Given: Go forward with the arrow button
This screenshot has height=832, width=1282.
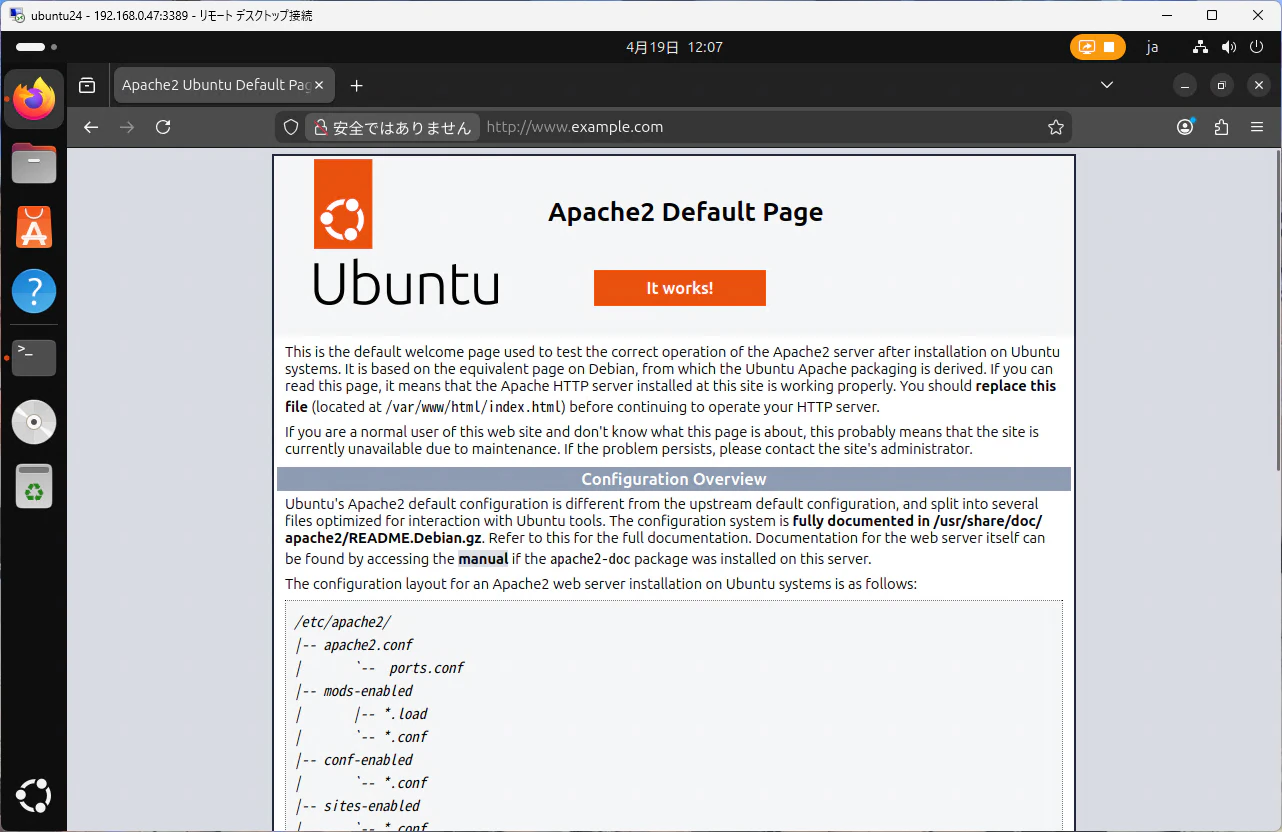Looking at the screenshot, I should [127, 127].
